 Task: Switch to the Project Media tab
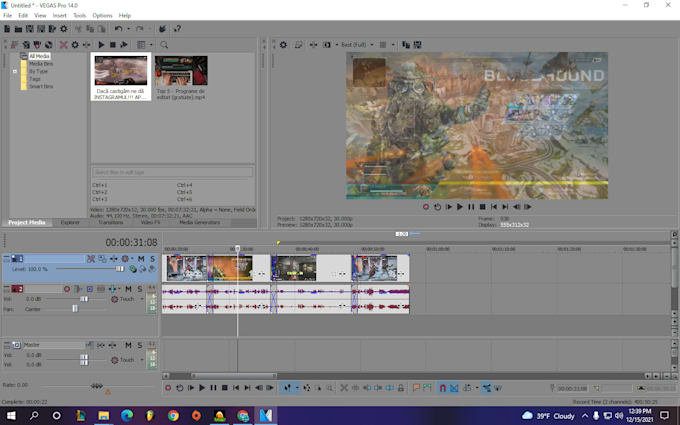click(27, 222)
